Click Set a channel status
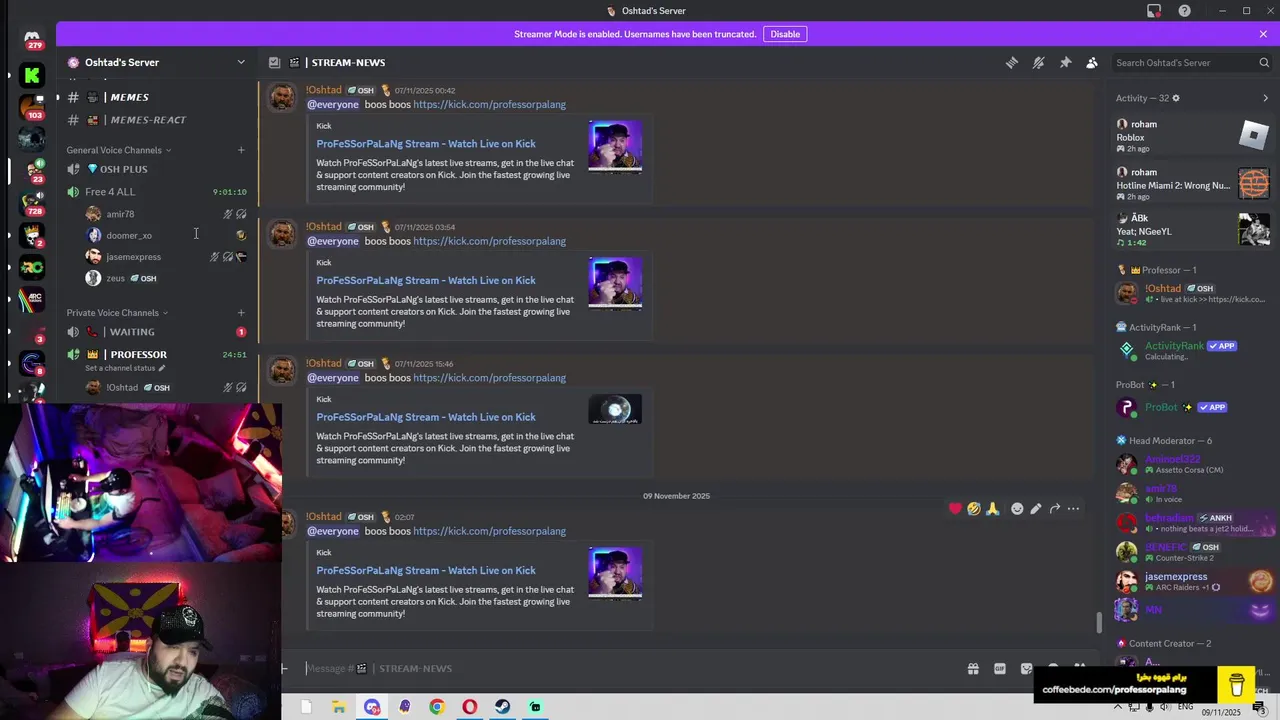Screen dimensions: 1280x720 tap(125, 368)
